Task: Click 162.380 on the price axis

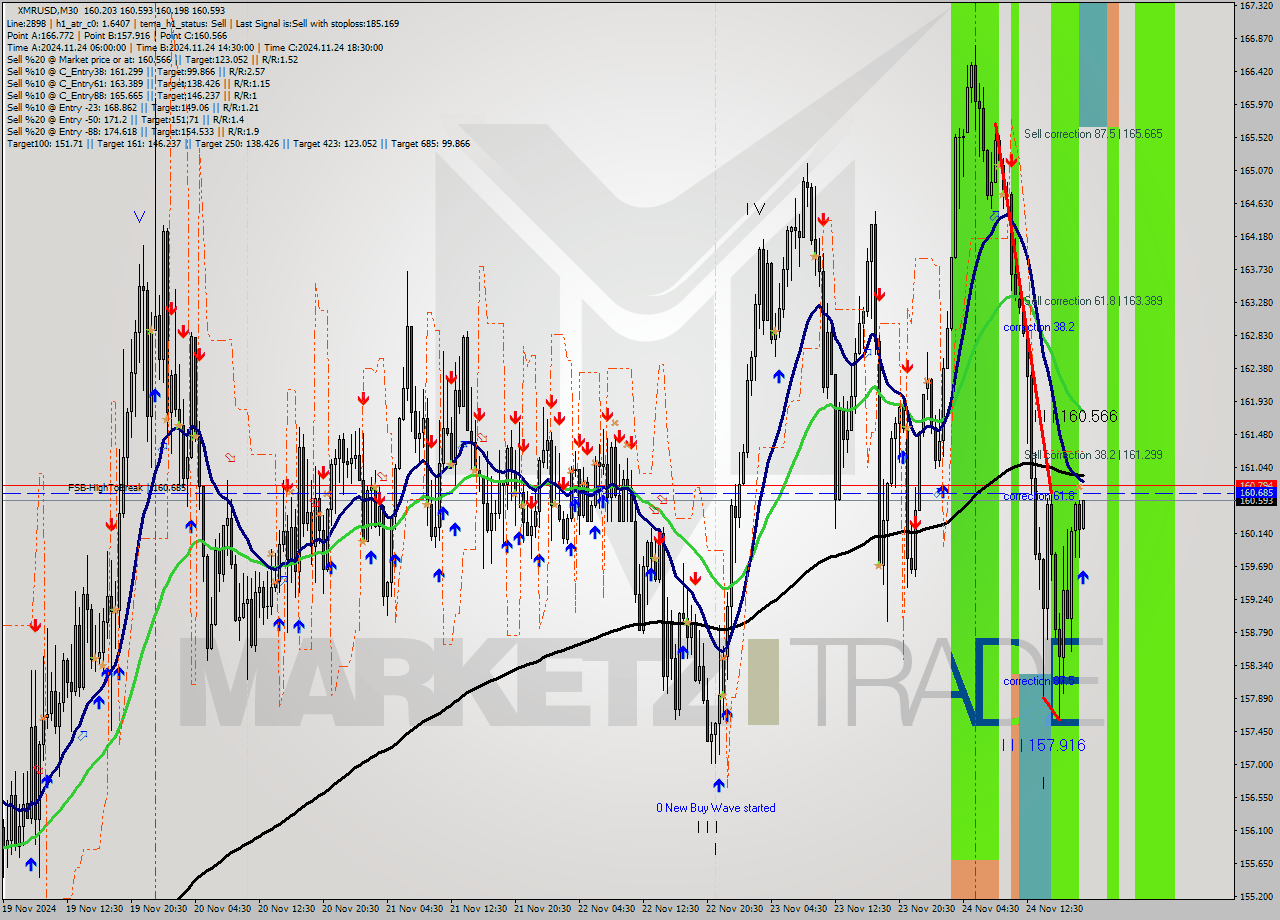Action: click(1255, 369)
